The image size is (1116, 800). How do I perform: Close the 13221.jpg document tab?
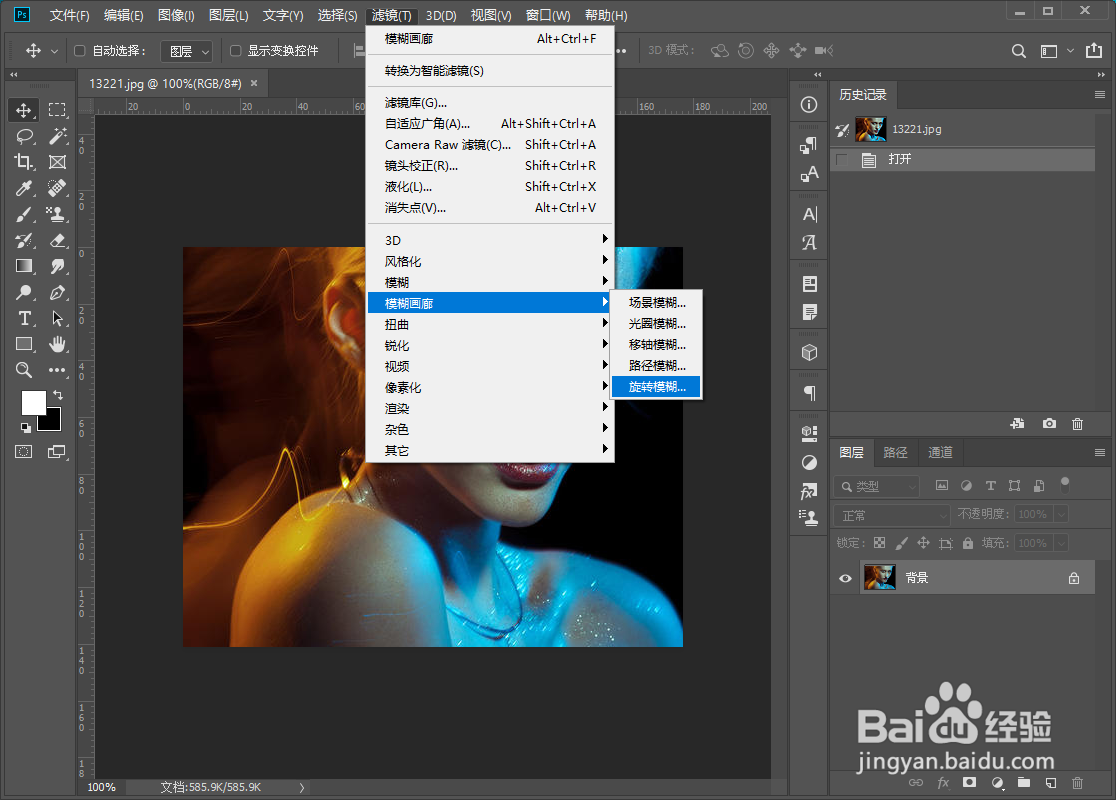pyautogui.click(x=254, y=83)
